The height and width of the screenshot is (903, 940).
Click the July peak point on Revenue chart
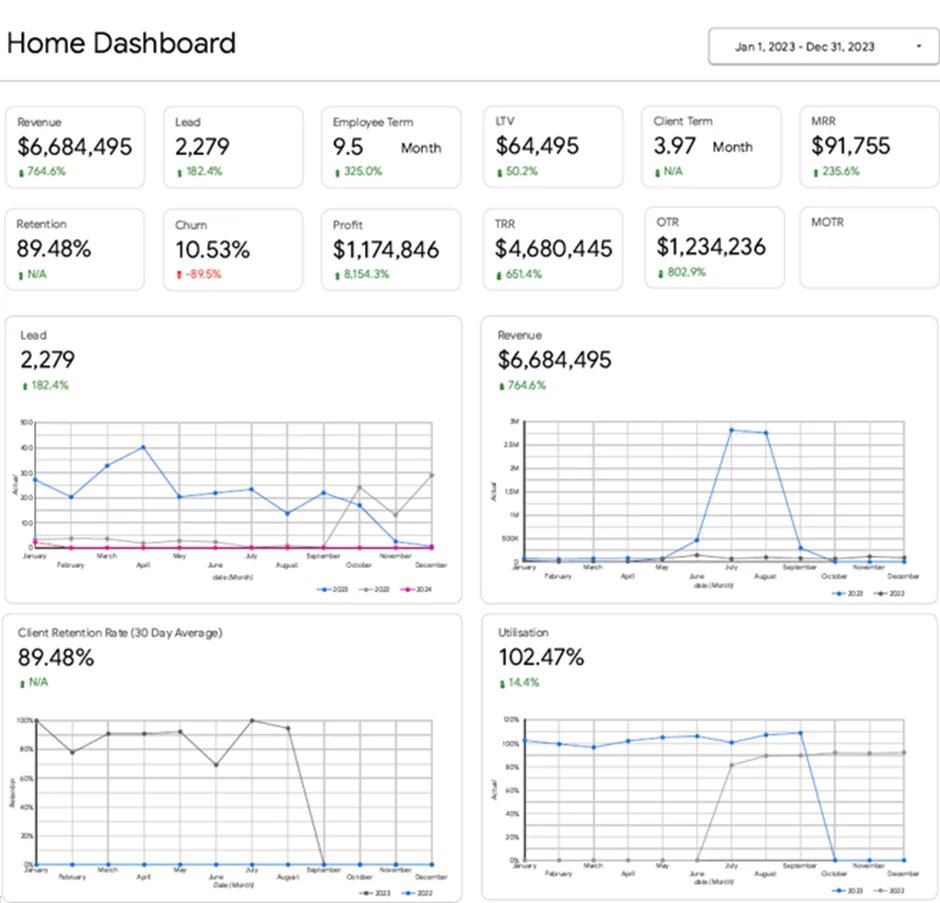[x=733, y=430]
